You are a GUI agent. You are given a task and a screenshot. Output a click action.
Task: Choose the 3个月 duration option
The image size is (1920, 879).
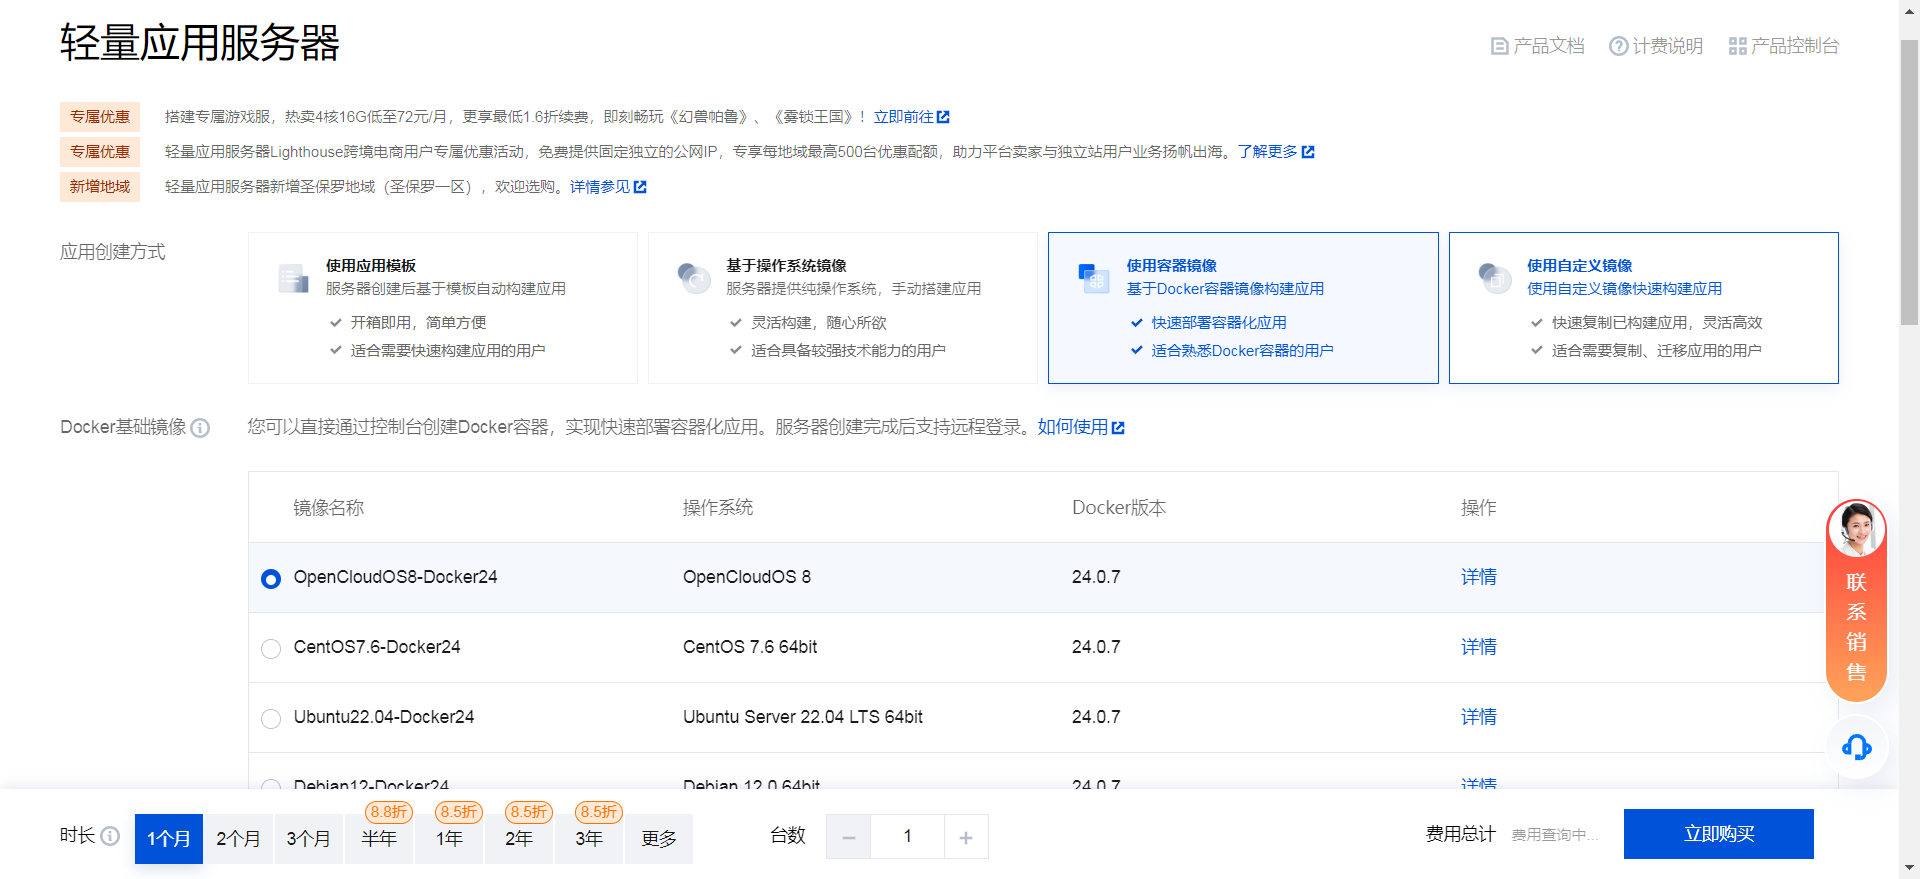[x=309, y=839]
